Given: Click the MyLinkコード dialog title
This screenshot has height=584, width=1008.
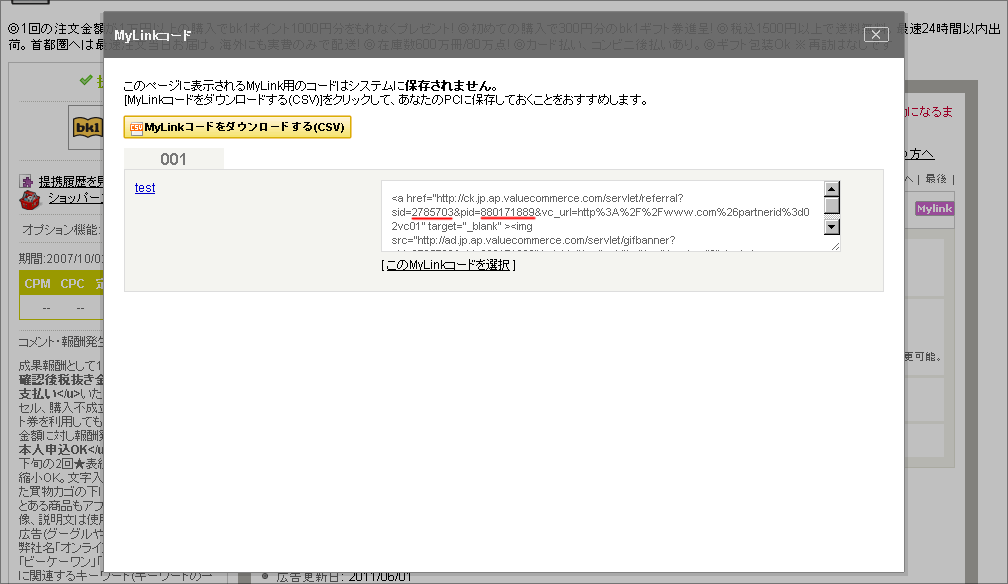Looking at the screenshot, I should coord(153,35).
